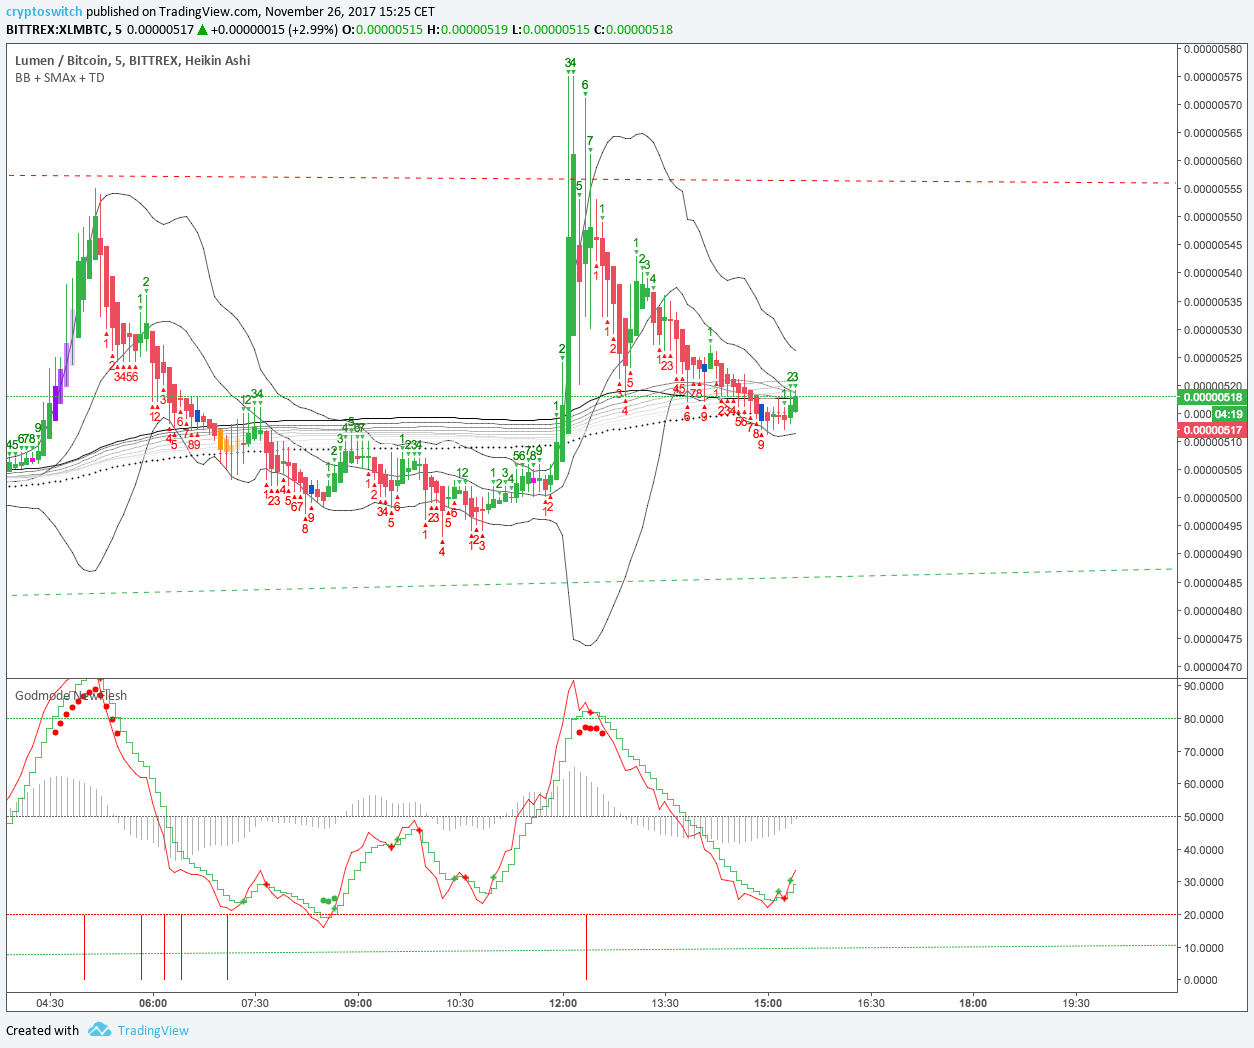Click the 0.00000470 price axis value

pyautogui.click(x=1213, y=667)
